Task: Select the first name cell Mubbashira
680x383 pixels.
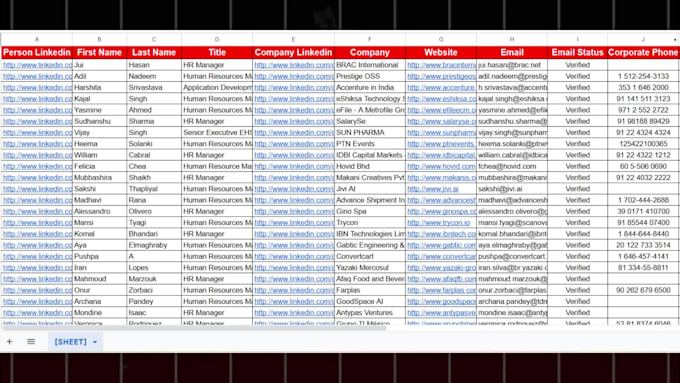Action: [99, 178]
